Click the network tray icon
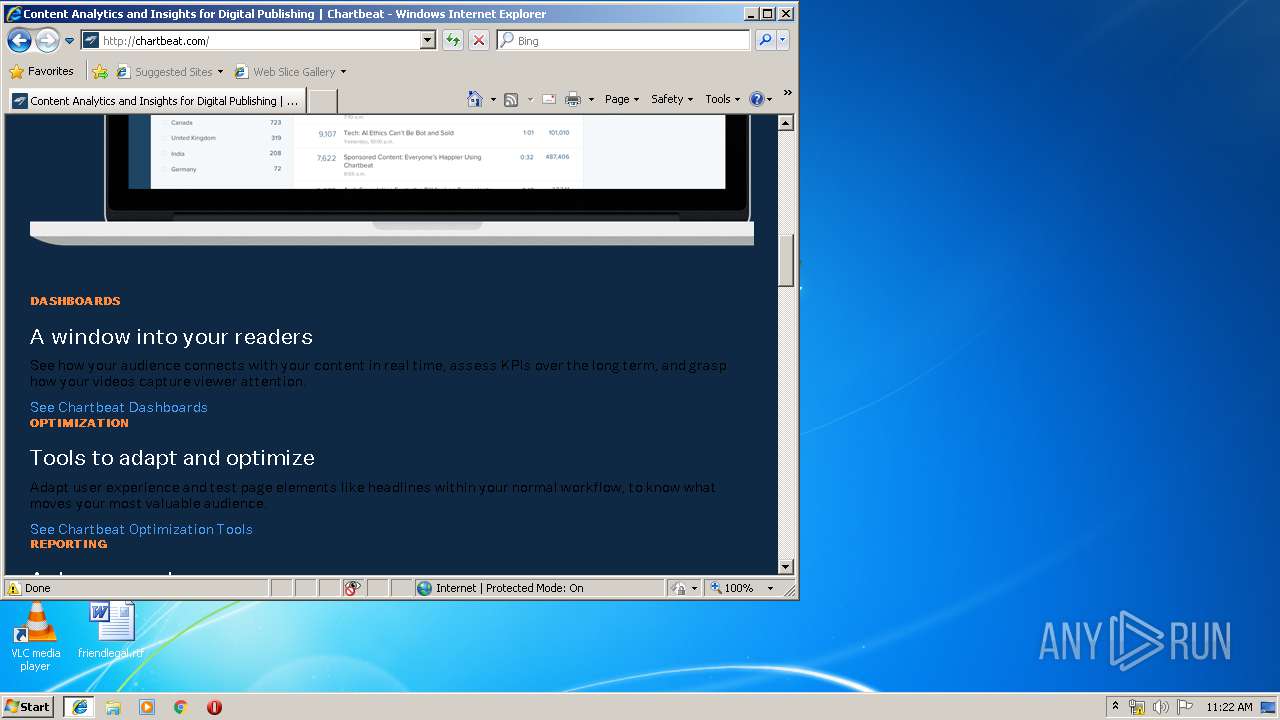Viewport: 1280px width, 720px height. click(x=1137, y=707)
